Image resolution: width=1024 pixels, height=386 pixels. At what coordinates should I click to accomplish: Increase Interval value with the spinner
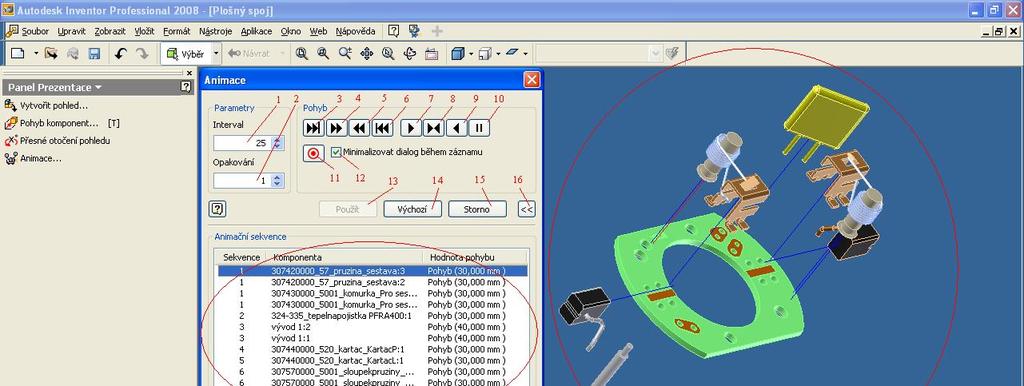point(278,139)
